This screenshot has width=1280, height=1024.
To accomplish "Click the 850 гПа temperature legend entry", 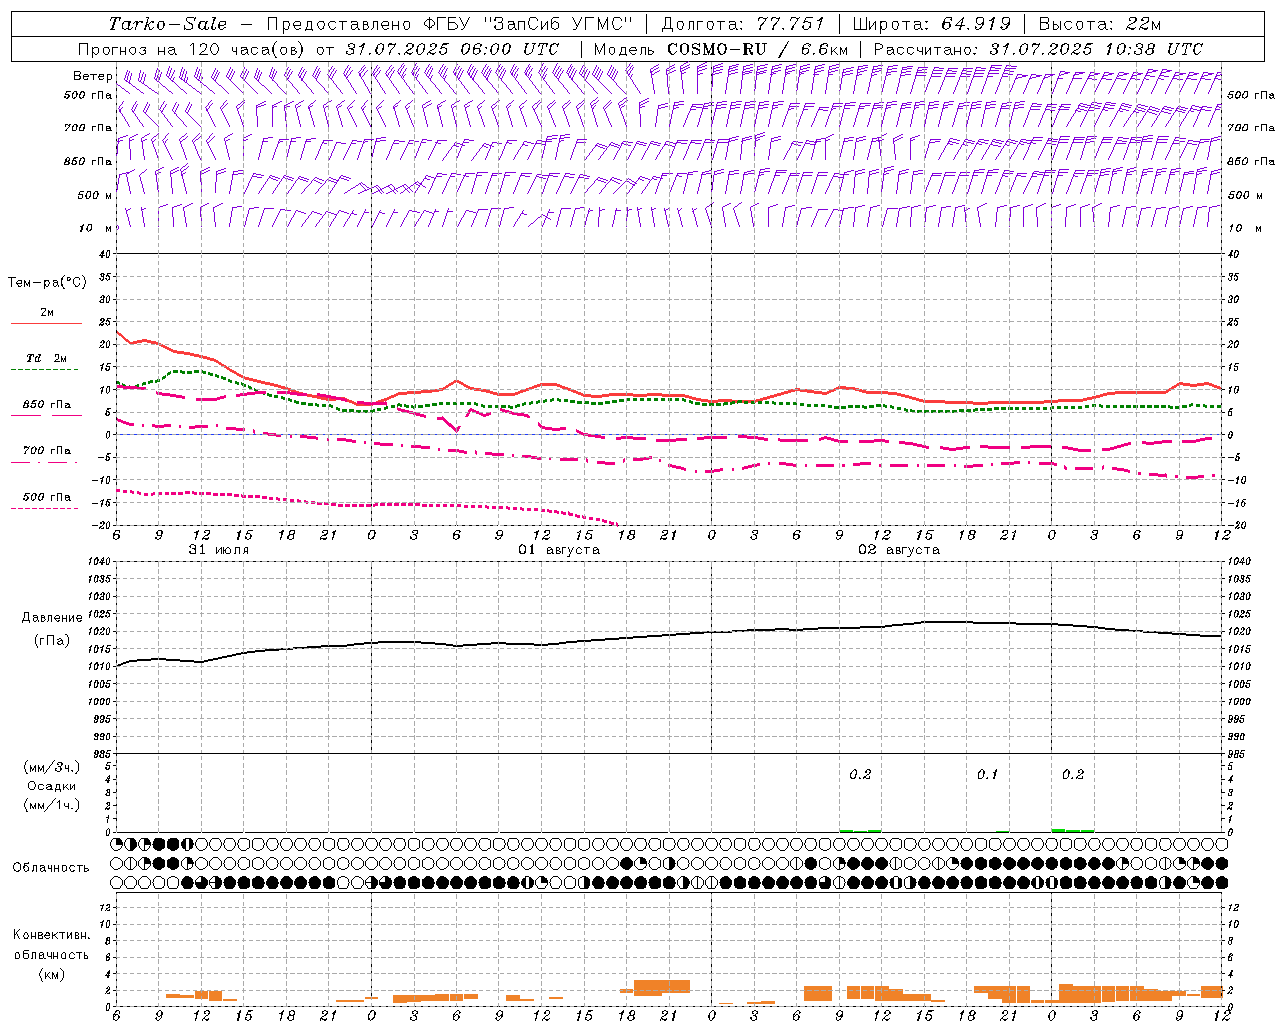I will click(x=46, y=405).
